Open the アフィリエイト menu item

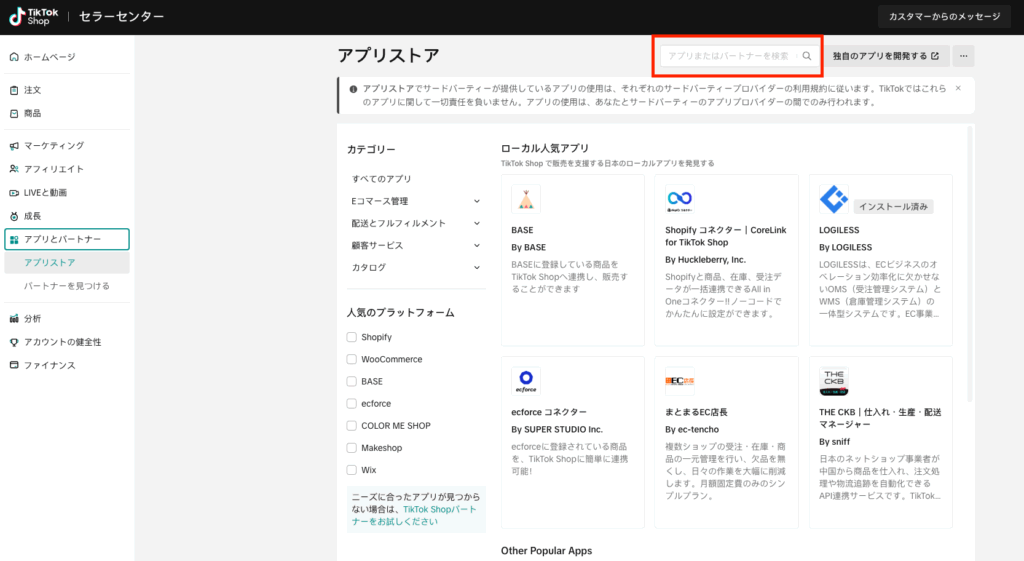(x=67, y=169)
